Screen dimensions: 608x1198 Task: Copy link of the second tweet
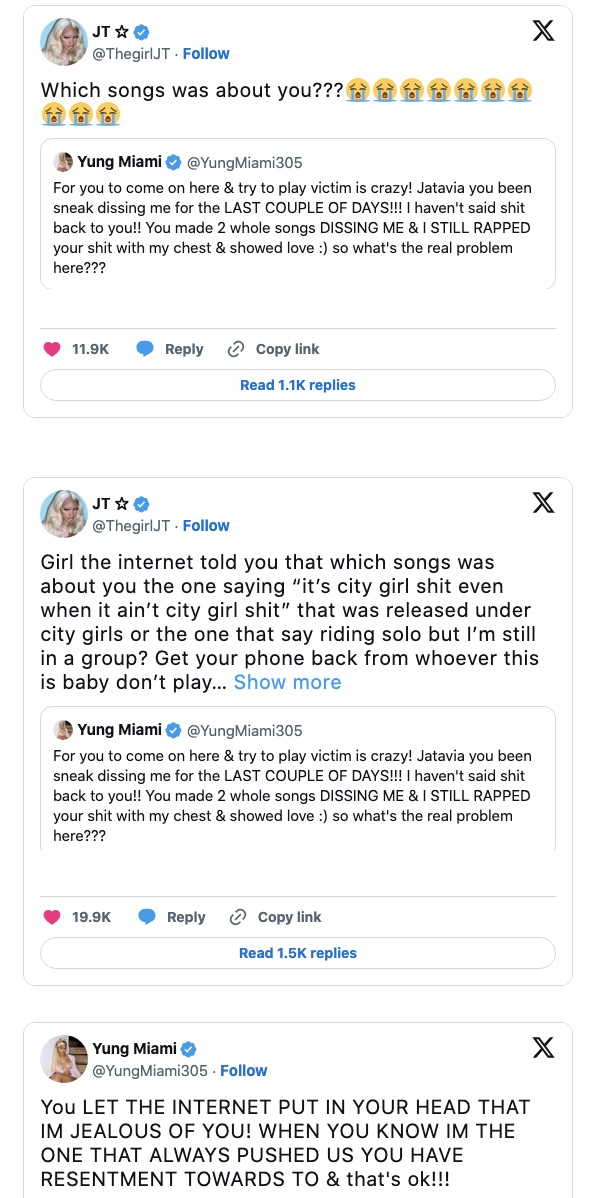click(x=276, y=917)
